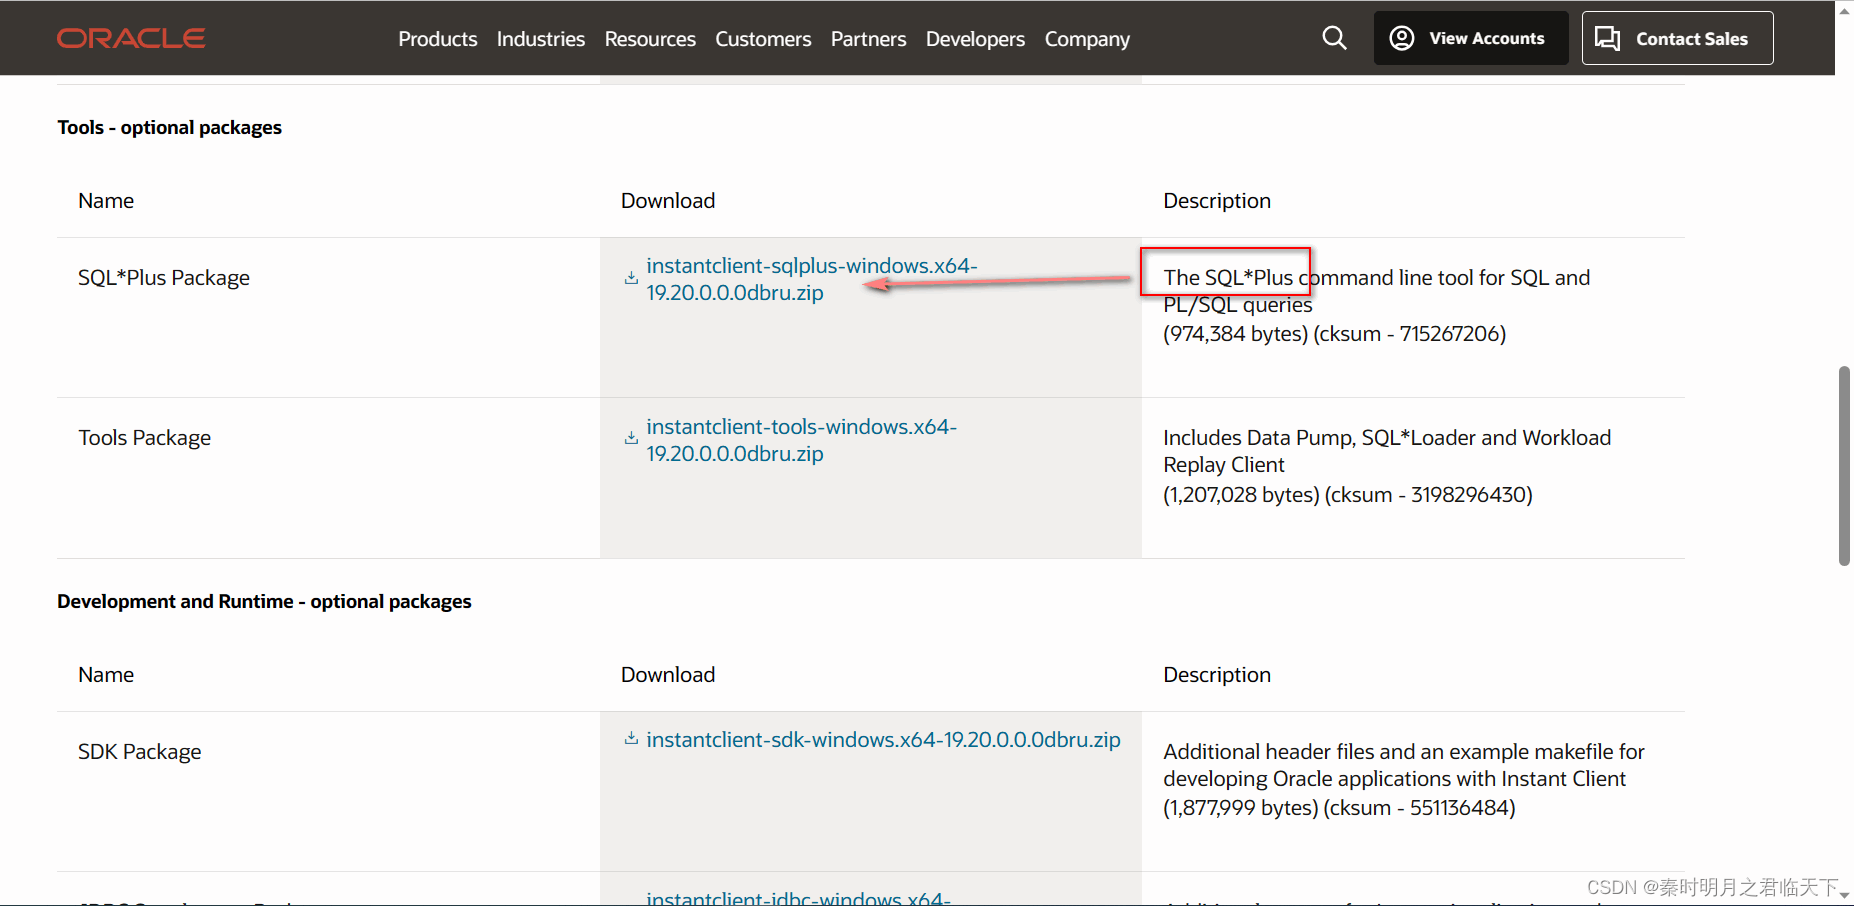The height and width of the screenshot is (906, 1854).
Task: Click the Contact Sales button
Action: 1677,38
